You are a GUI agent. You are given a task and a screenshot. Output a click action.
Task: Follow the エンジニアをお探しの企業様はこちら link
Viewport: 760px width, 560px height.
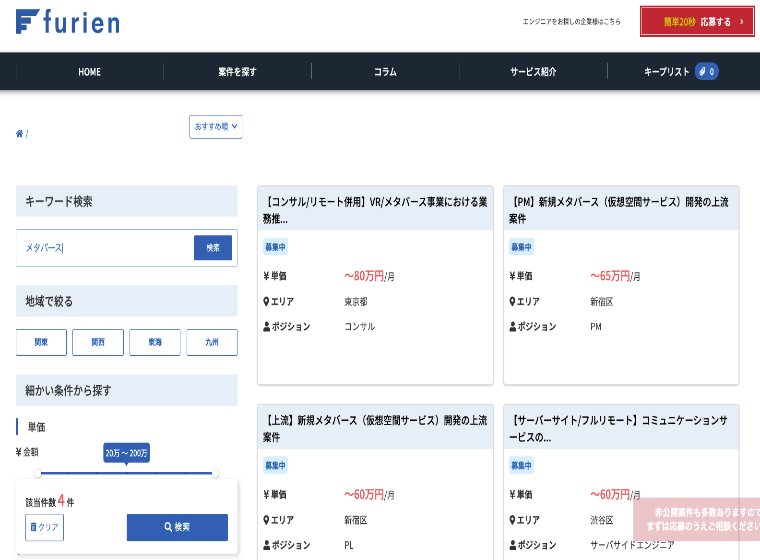571,21
